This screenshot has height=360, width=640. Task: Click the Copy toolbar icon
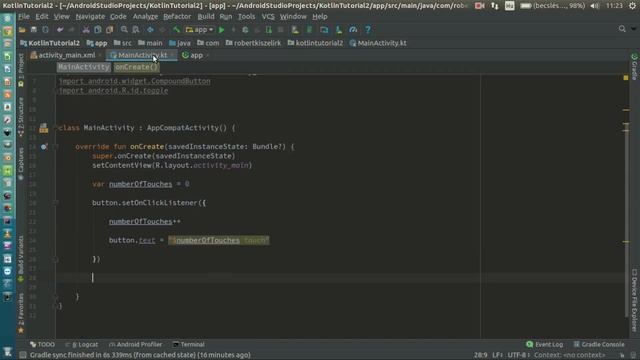coord(98,30)
